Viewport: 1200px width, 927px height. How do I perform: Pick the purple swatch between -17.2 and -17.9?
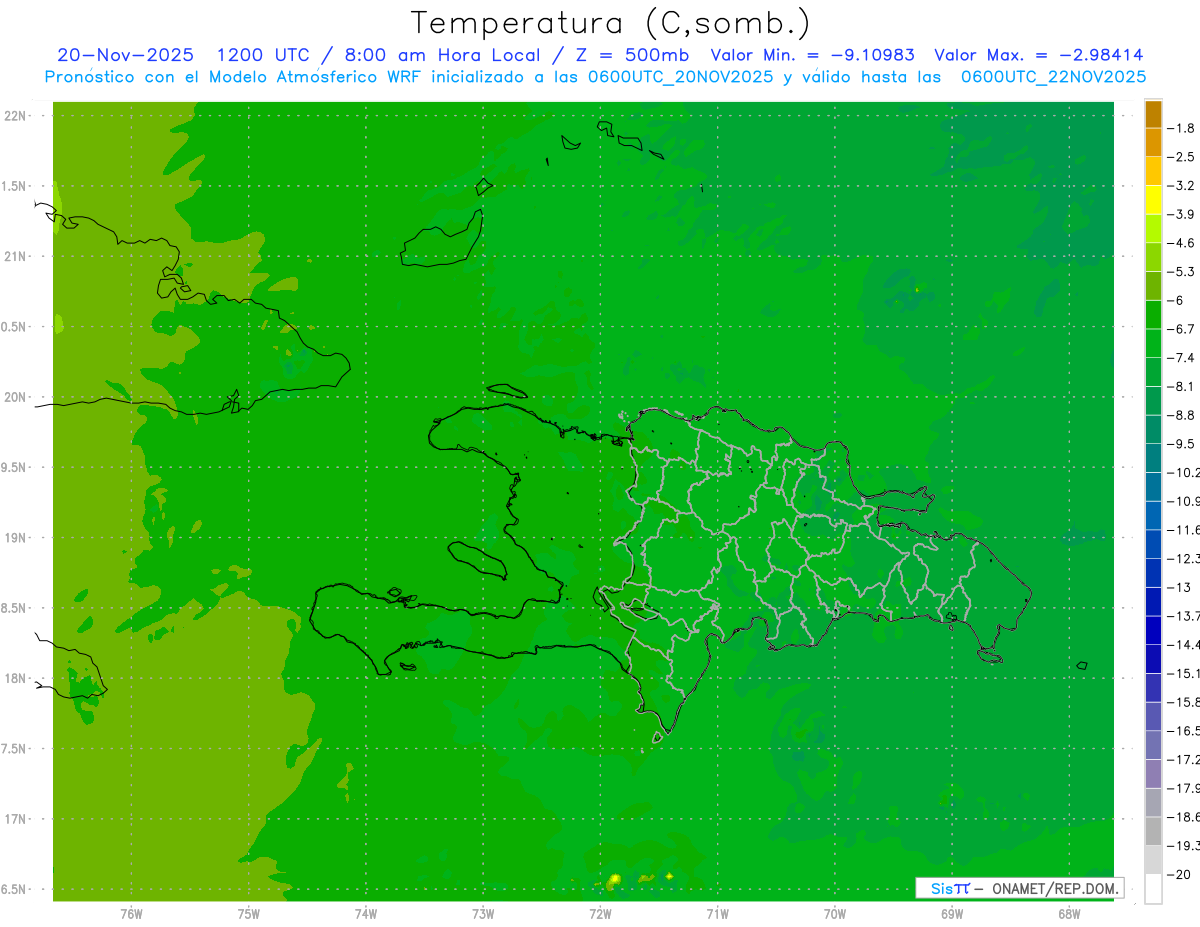tap(1153, 773)
